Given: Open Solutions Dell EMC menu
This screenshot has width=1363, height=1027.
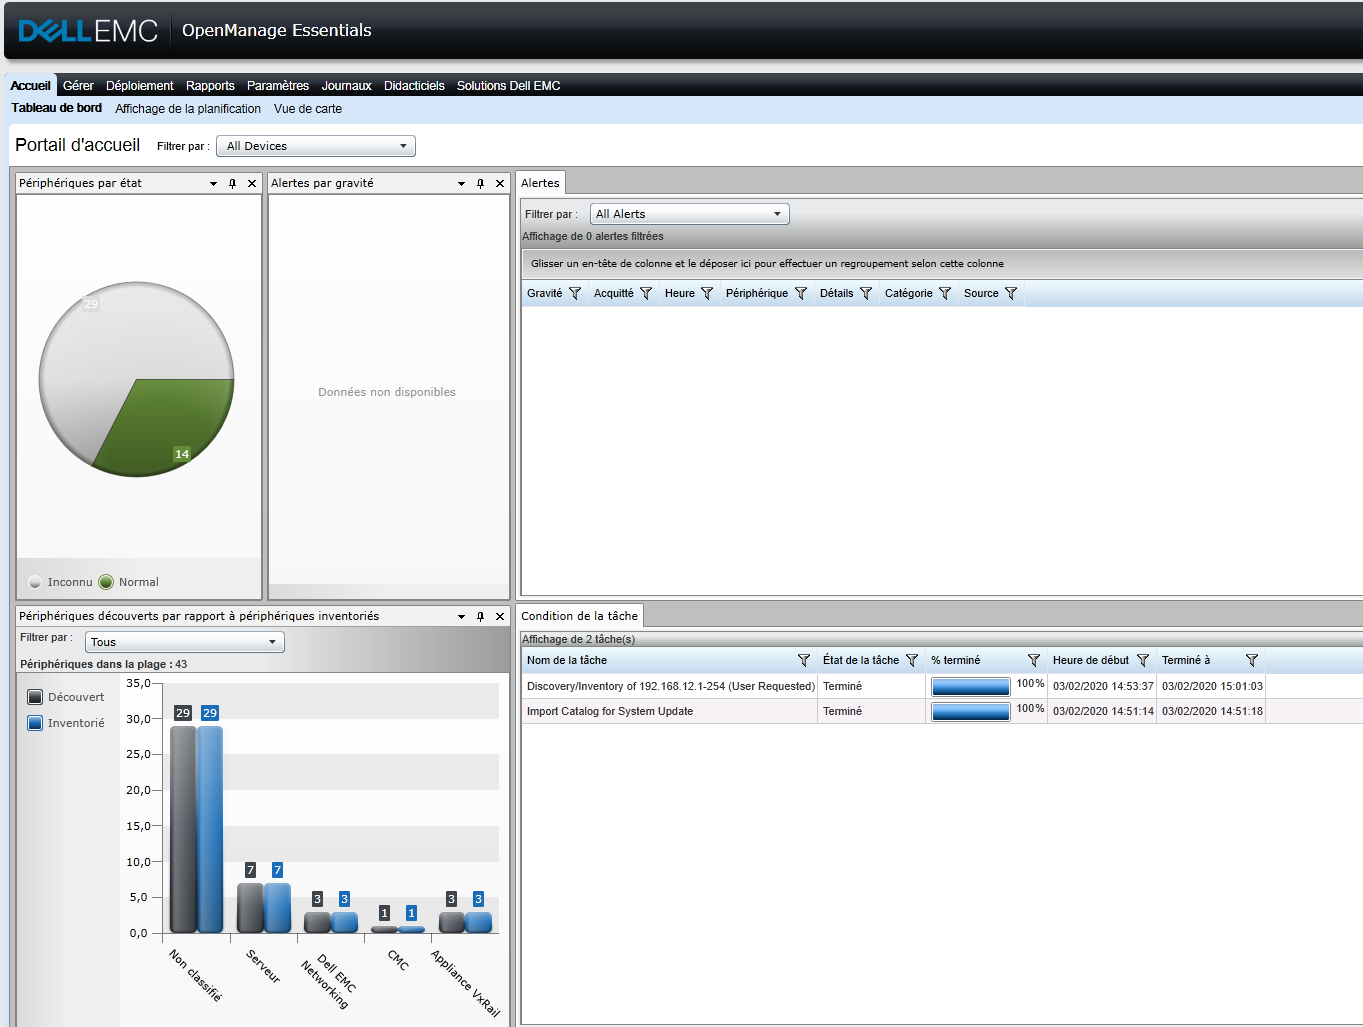Looking at the screenshot, I should [x=508, y=86].
